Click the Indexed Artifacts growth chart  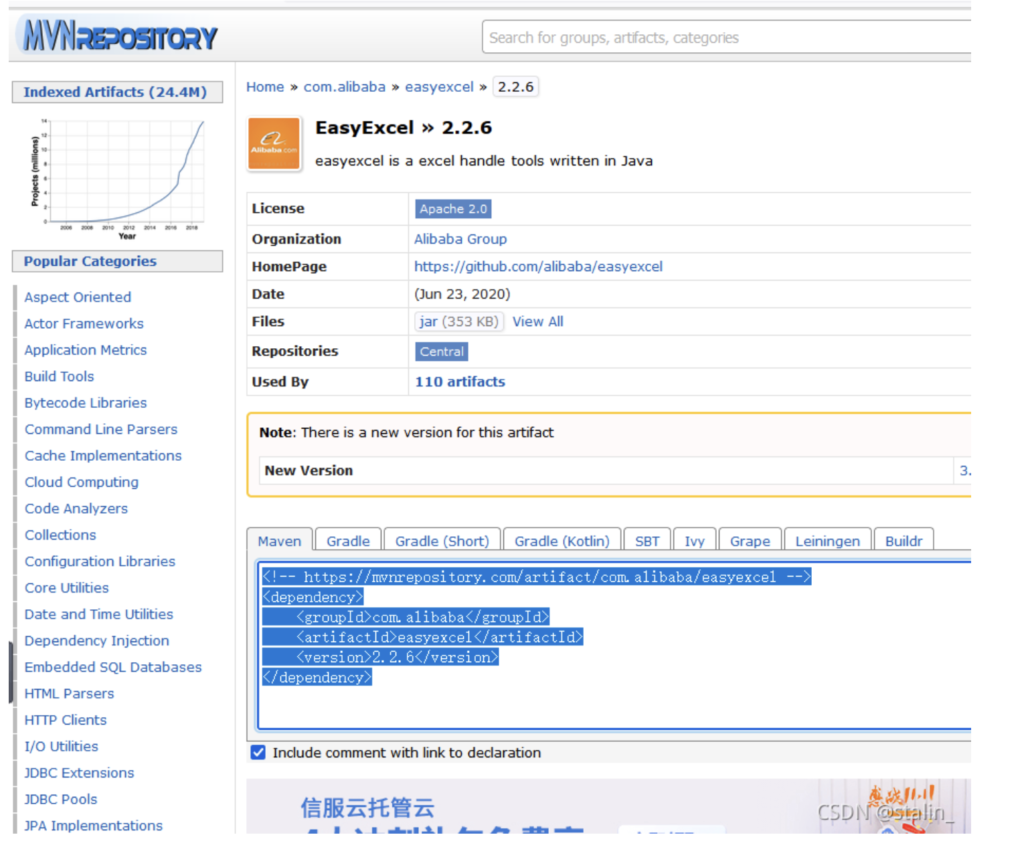coord(118,178)
